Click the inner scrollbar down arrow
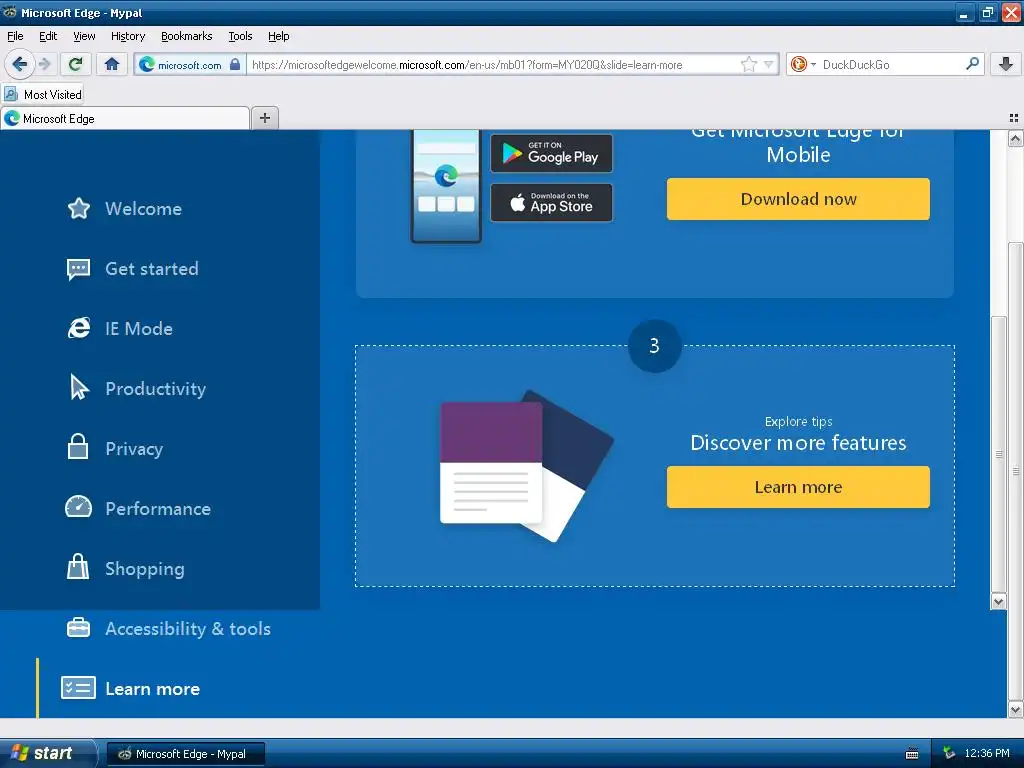 998,601
